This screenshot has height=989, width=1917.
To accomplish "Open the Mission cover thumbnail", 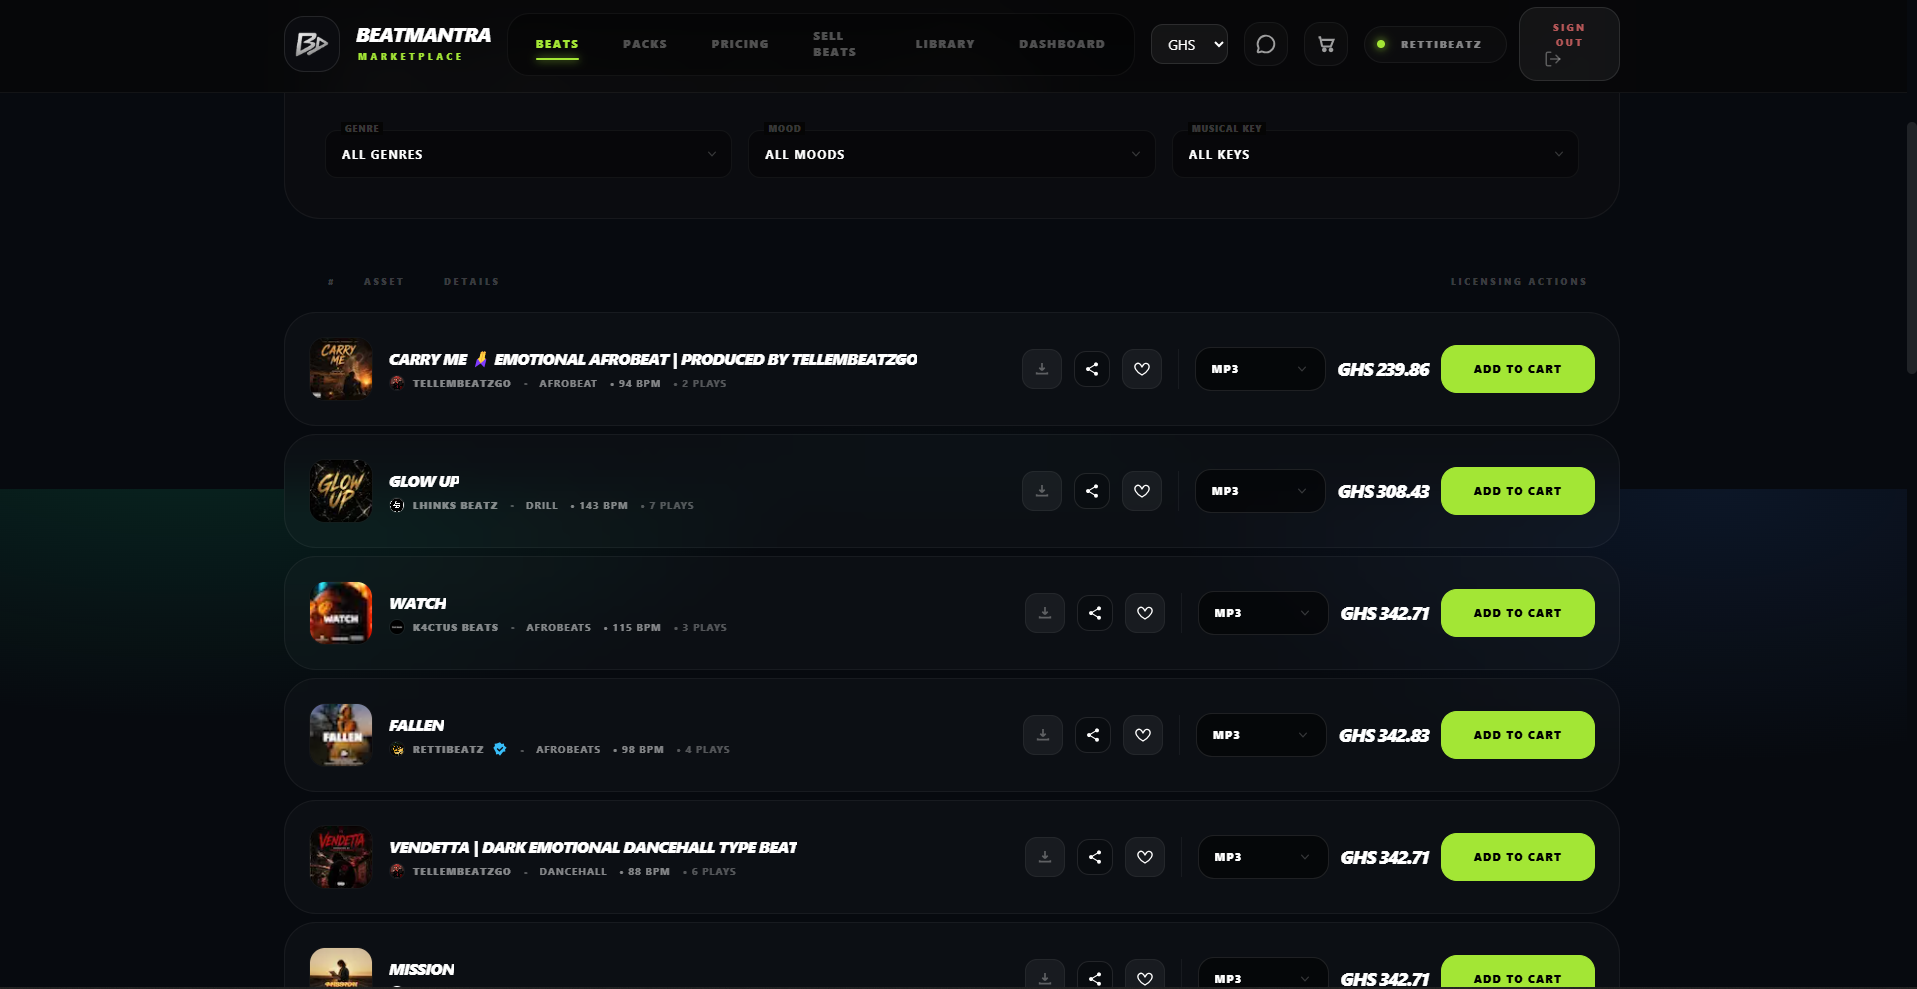I will (341, 968).
